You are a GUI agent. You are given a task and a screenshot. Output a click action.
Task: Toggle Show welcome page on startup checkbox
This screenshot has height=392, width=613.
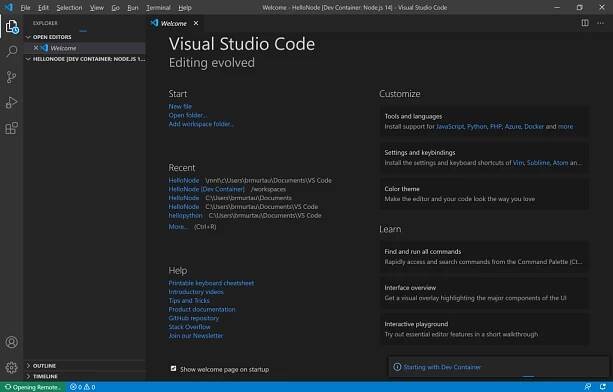coord(174,369)
